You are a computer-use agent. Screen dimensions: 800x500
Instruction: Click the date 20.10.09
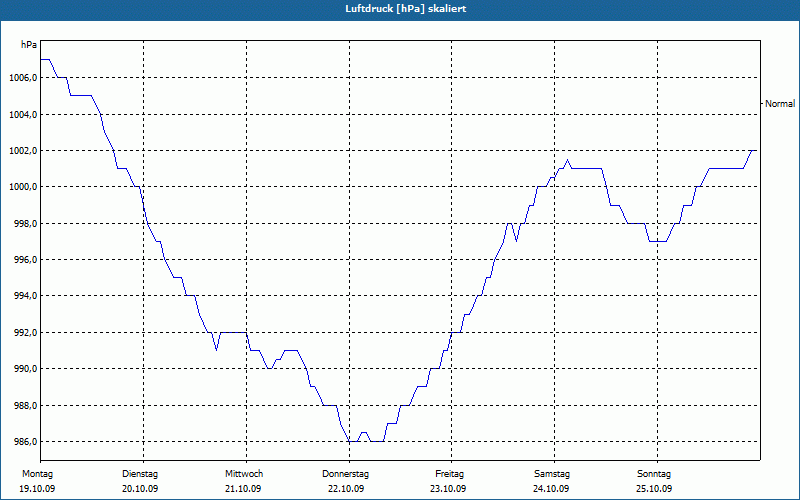pyautogui.click(x=140, y=489)
